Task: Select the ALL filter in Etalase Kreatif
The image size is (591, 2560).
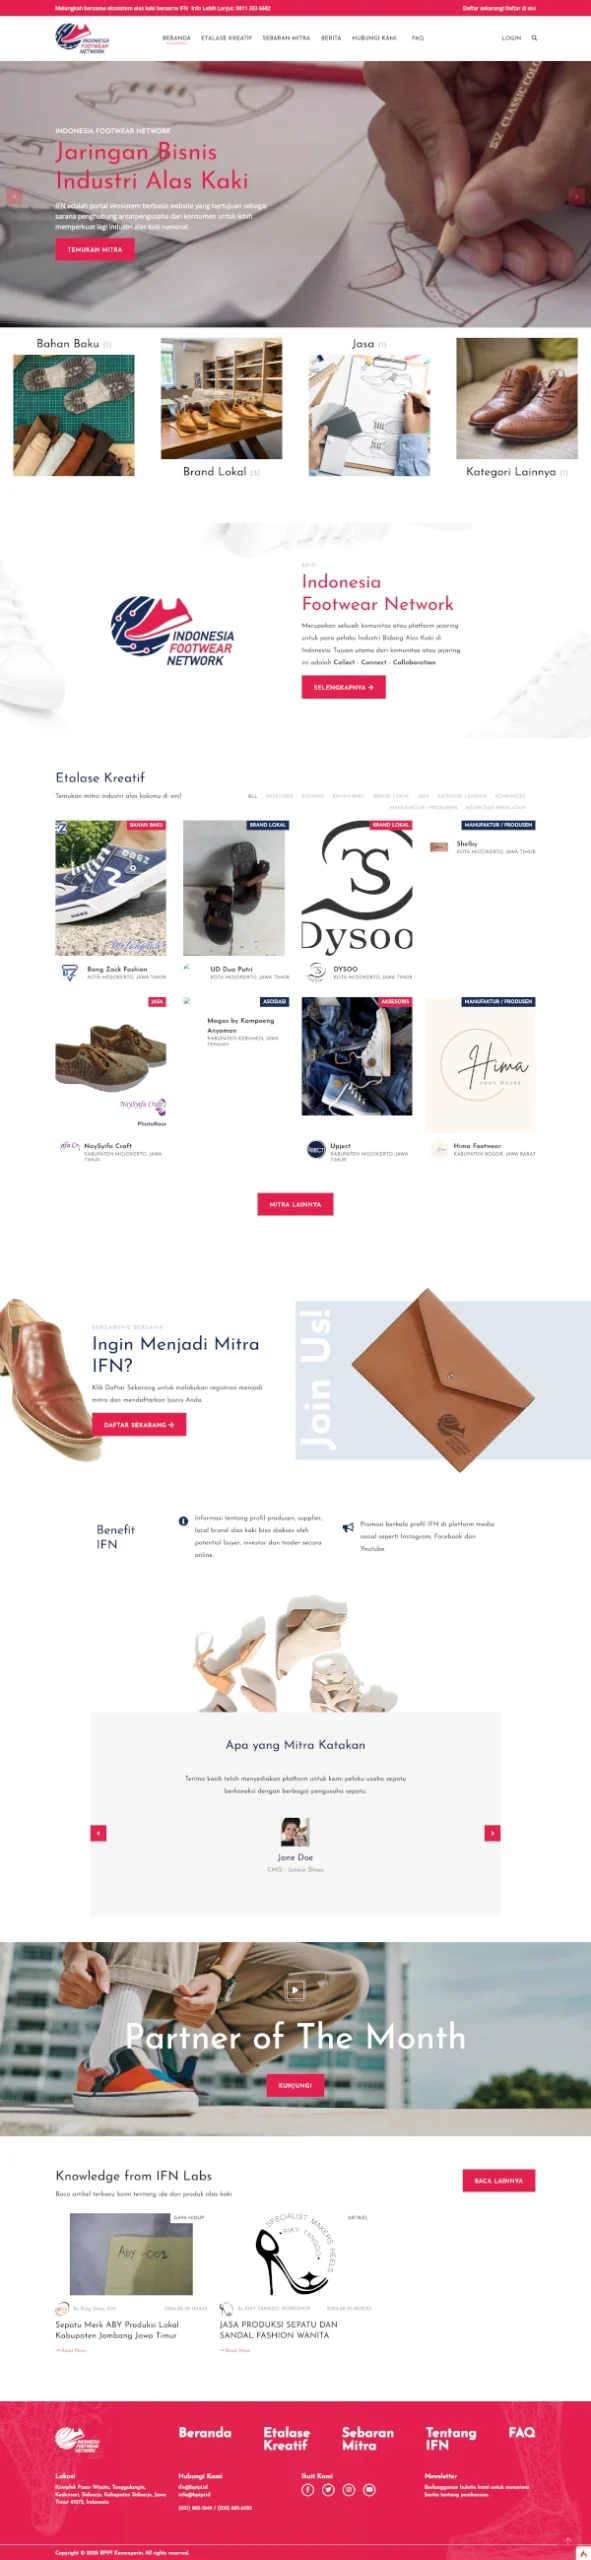Action: (x=253, y=796)
